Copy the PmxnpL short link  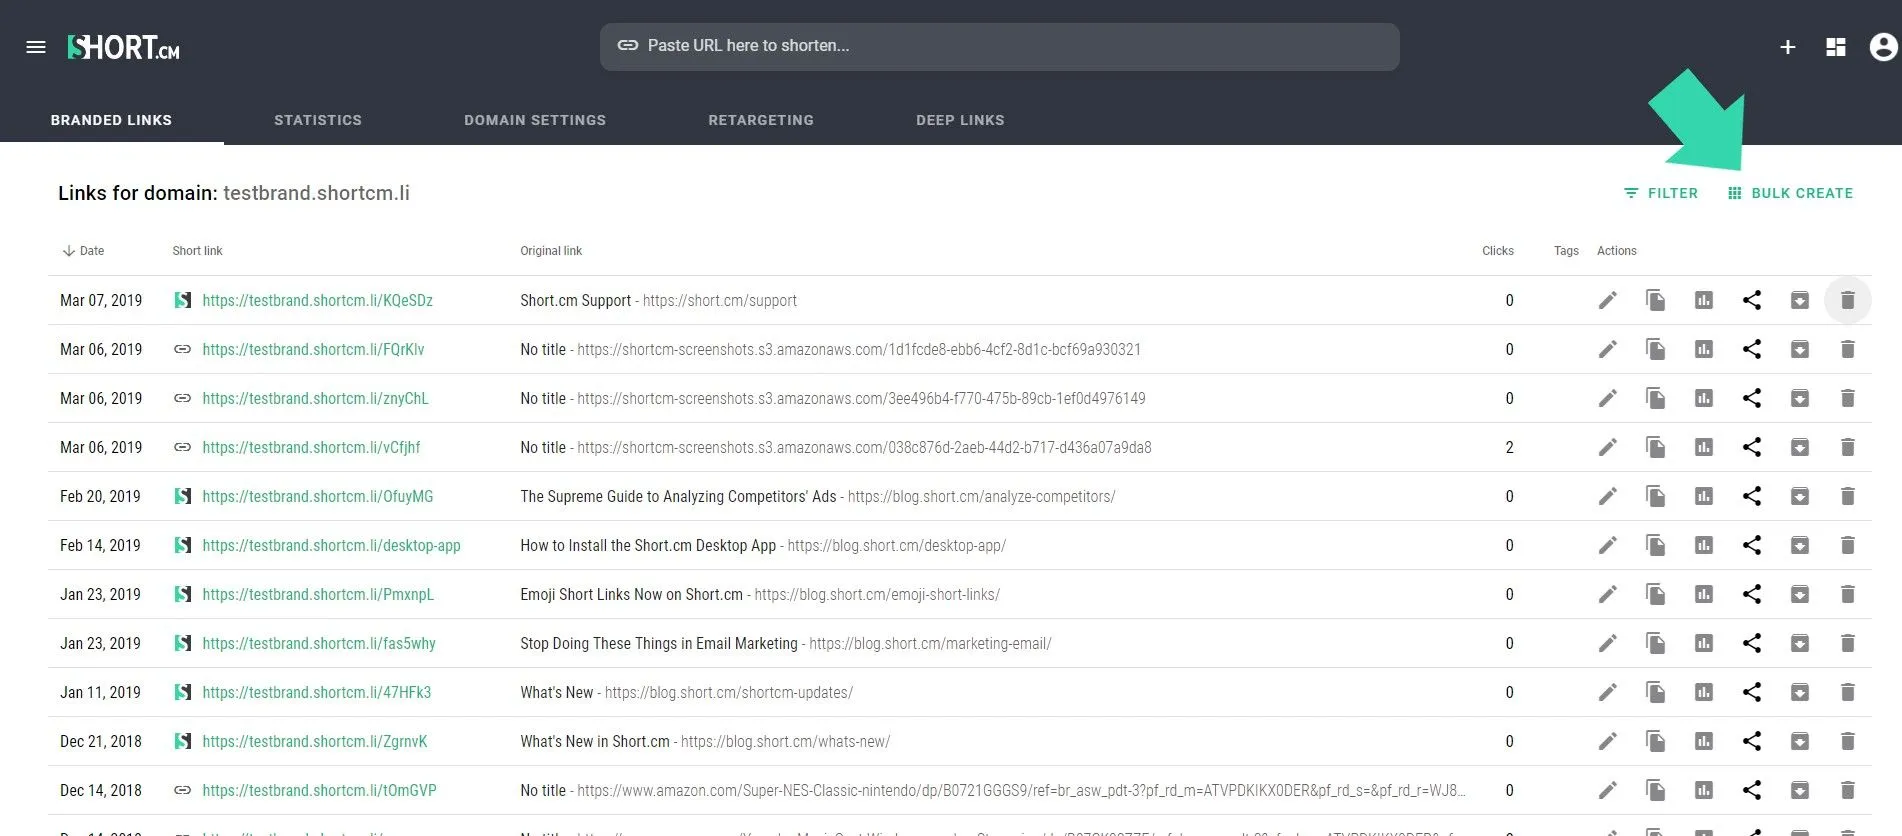pyautogui.click(x=1656, y=594)
